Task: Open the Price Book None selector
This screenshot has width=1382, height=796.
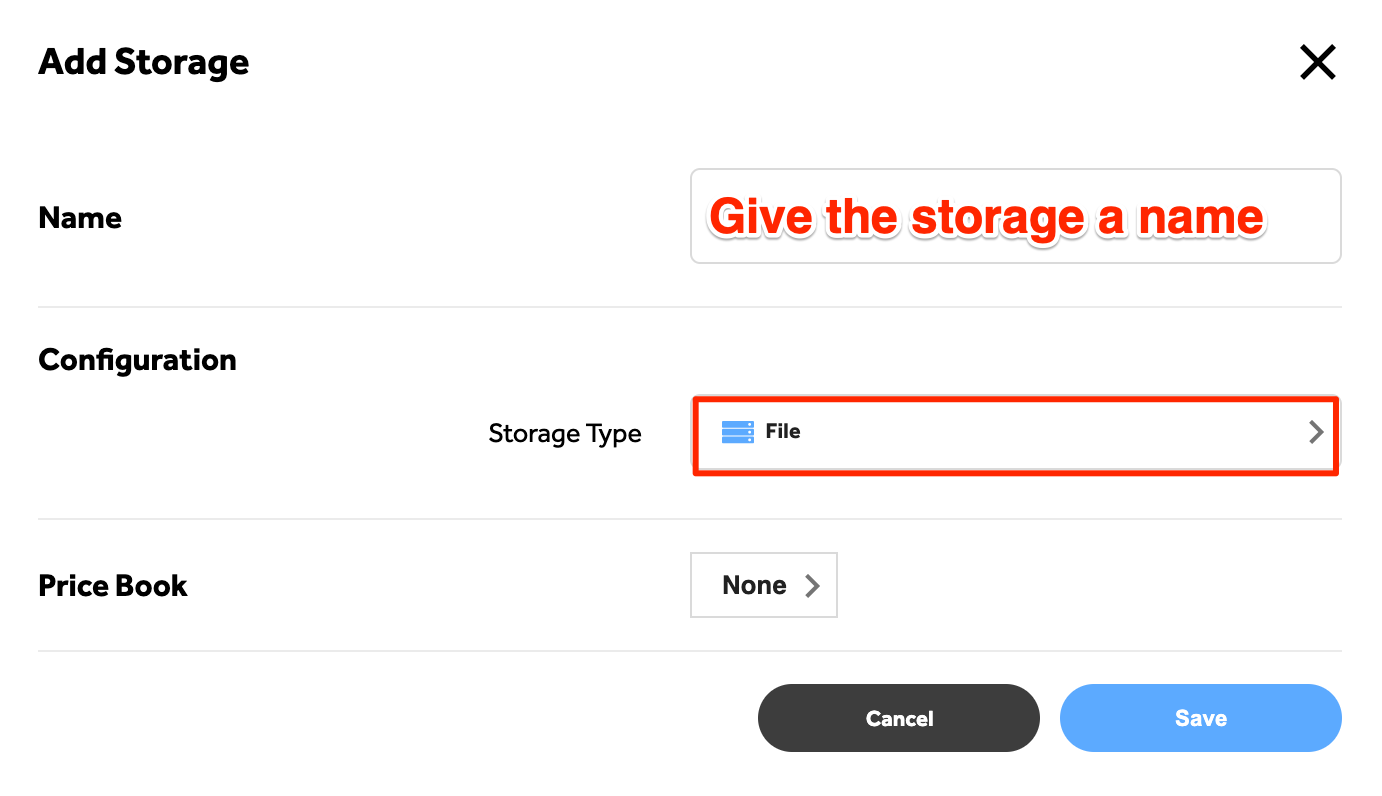Action: 763,585
